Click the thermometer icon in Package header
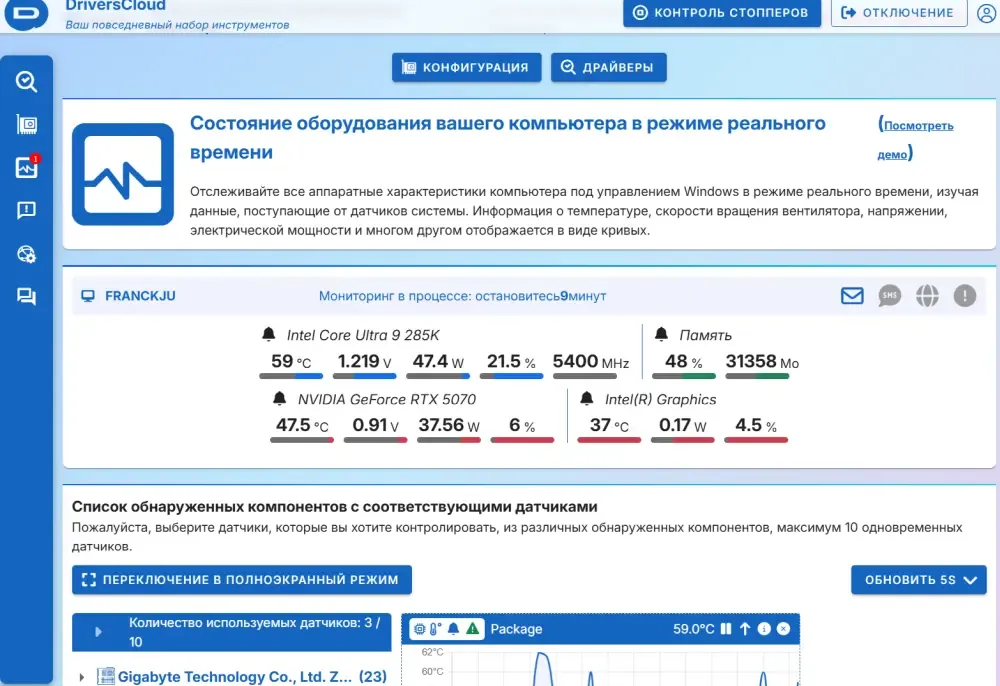This screenshot has height=686, width=1000. click(x=436, y=629)
